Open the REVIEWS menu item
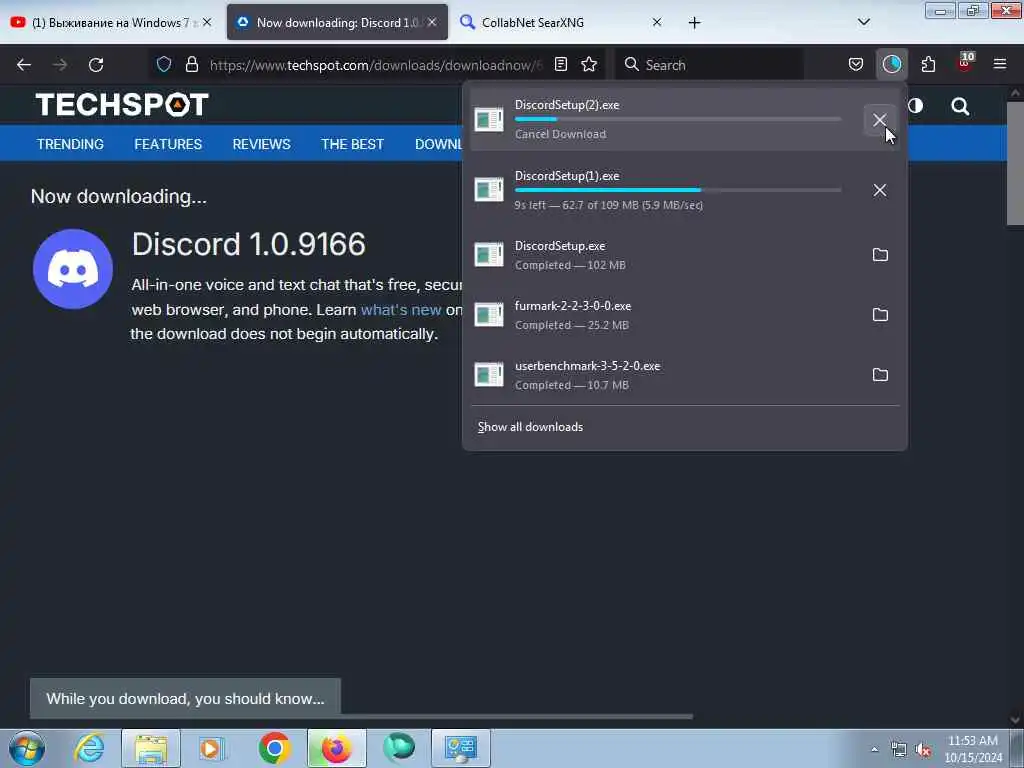This screenshot has width=1024, height=768. 261,144
